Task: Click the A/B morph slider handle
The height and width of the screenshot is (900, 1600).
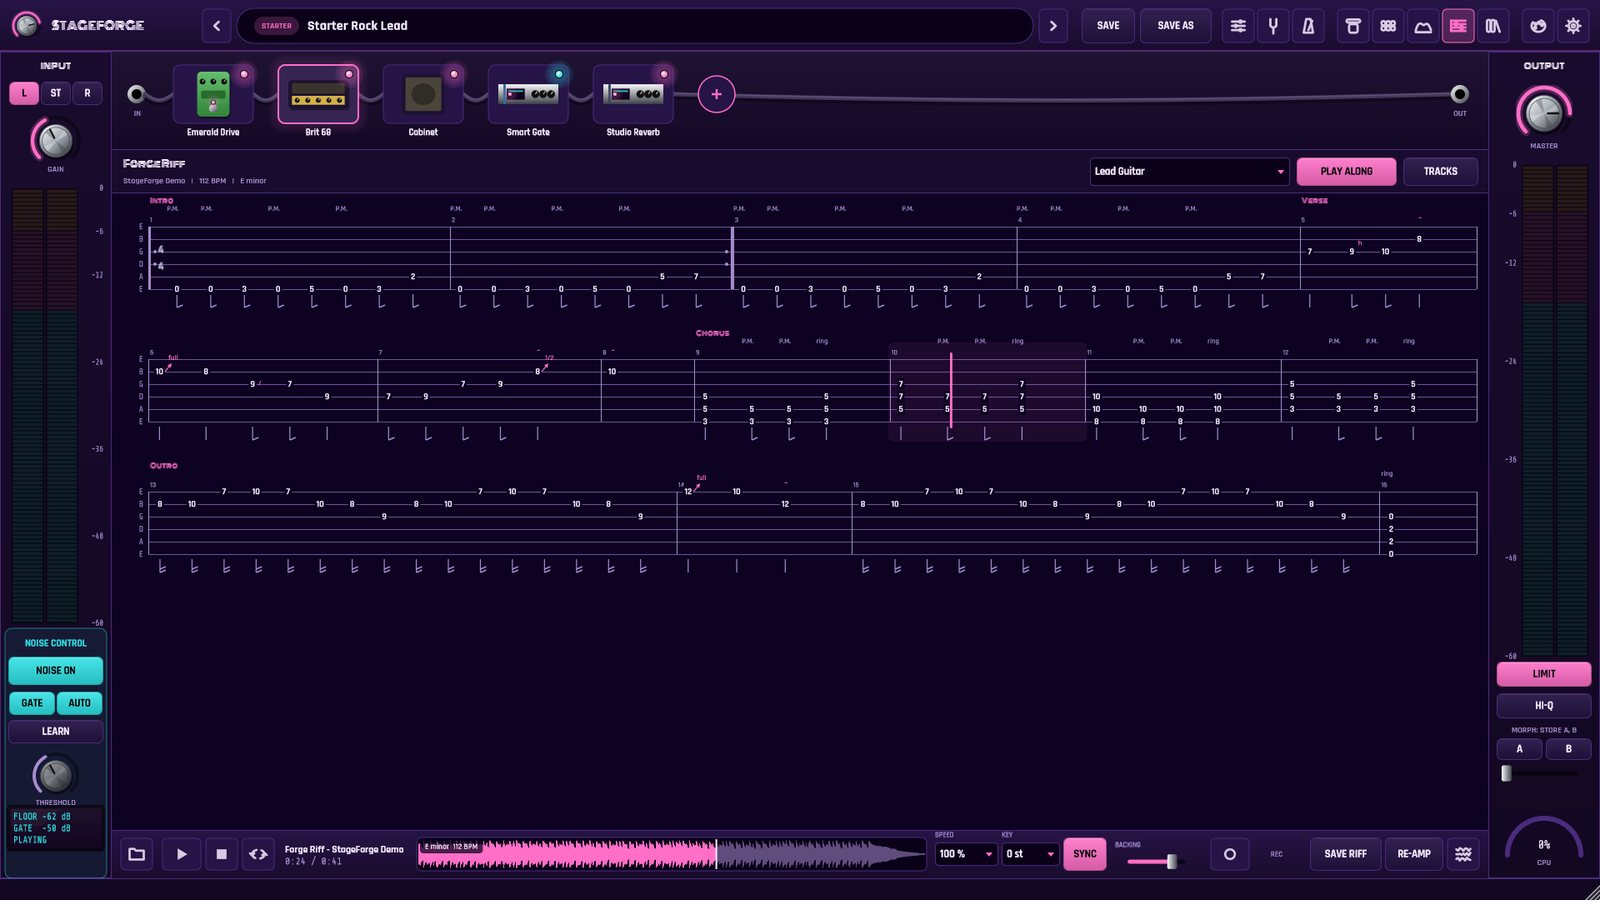Action: coord(1507,773)
